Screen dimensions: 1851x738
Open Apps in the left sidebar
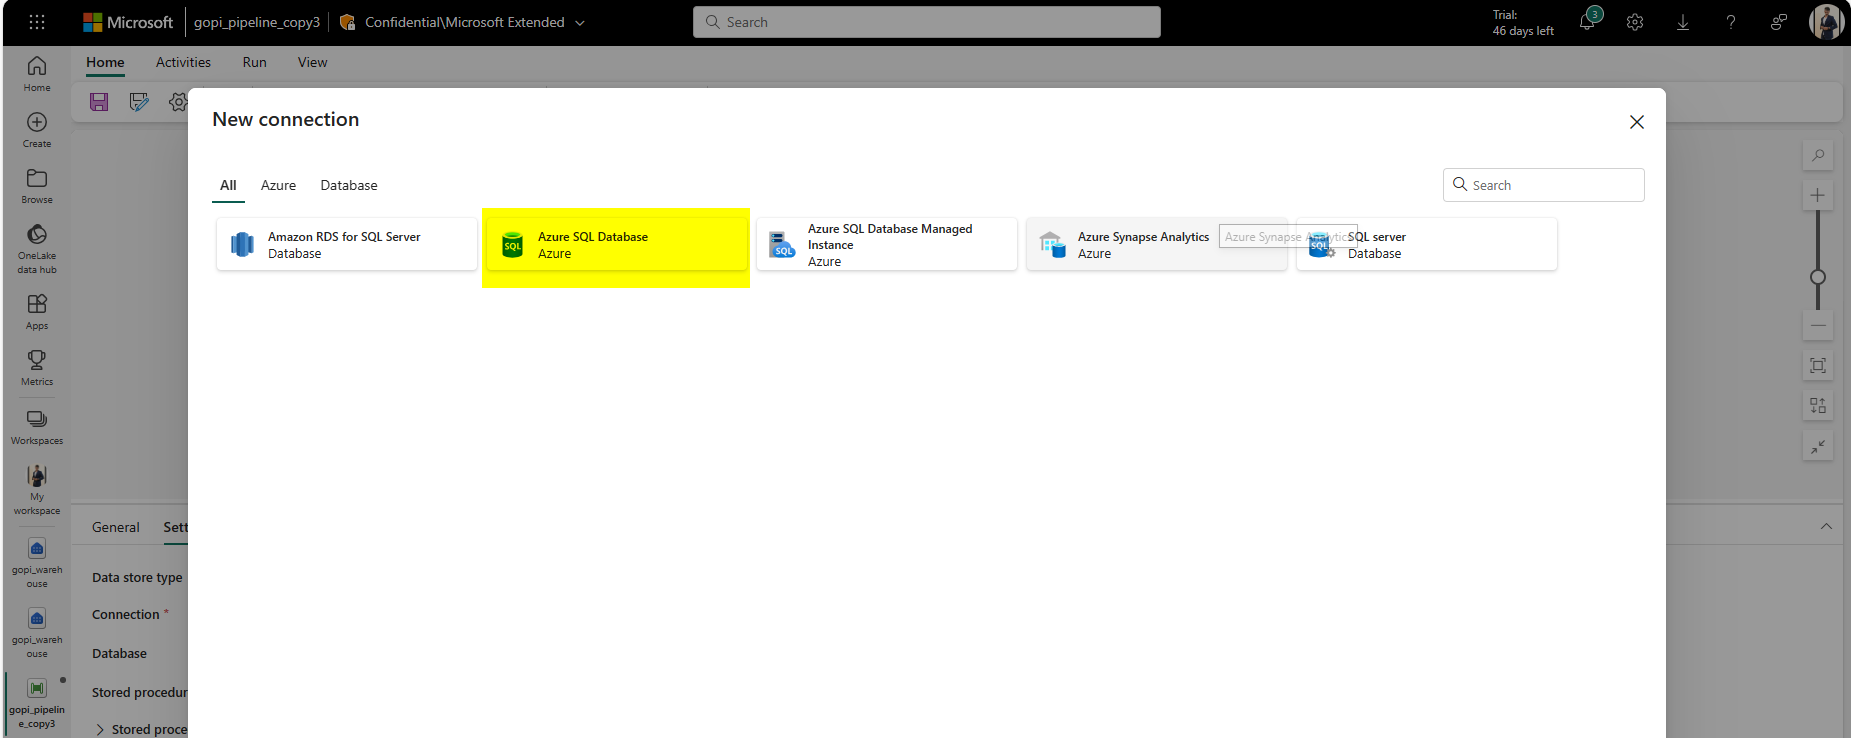tap(37, 312)
